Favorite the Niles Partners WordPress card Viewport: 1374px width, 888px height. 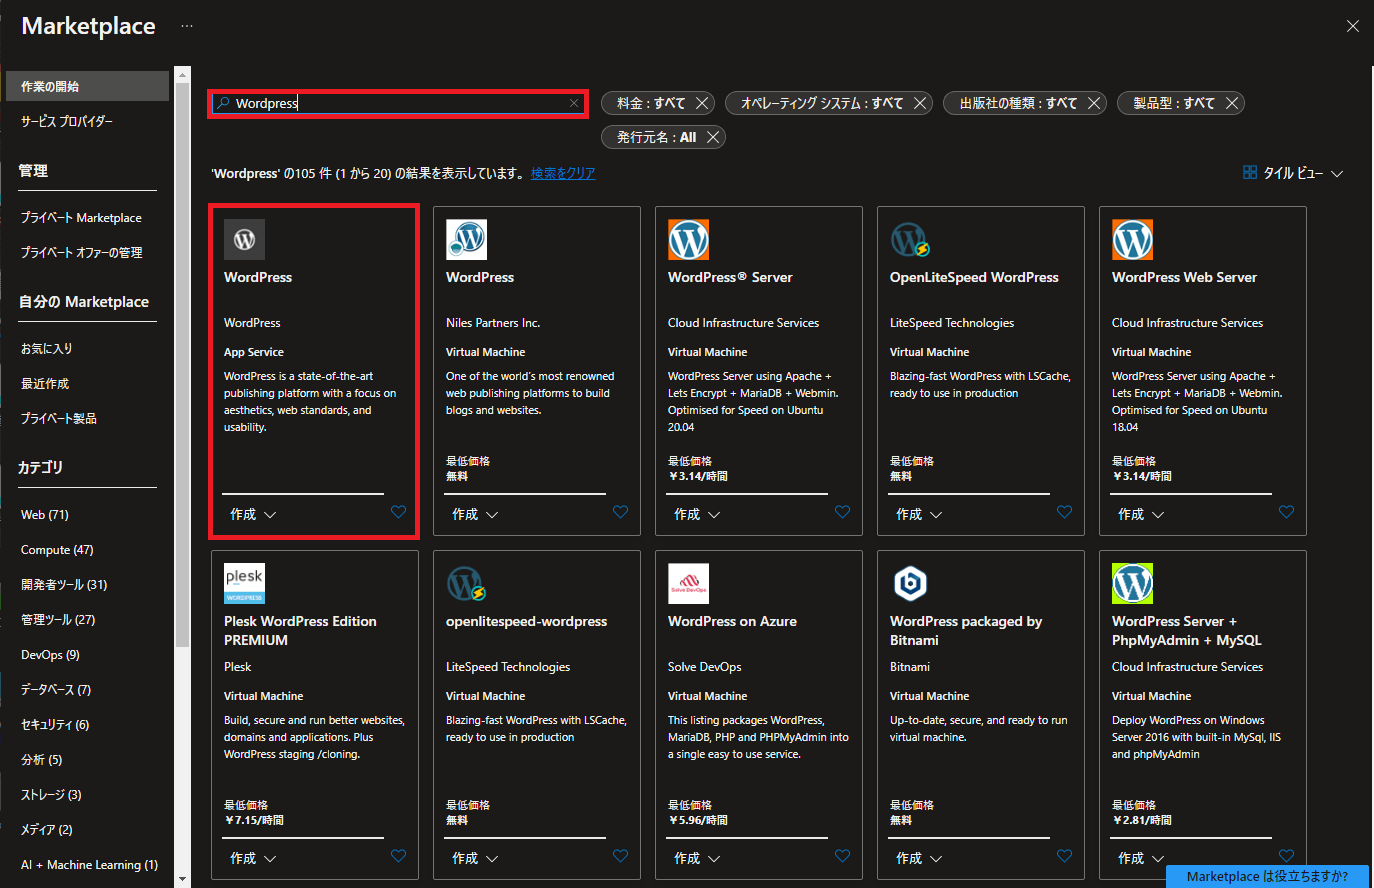click(x=620, y=512)
